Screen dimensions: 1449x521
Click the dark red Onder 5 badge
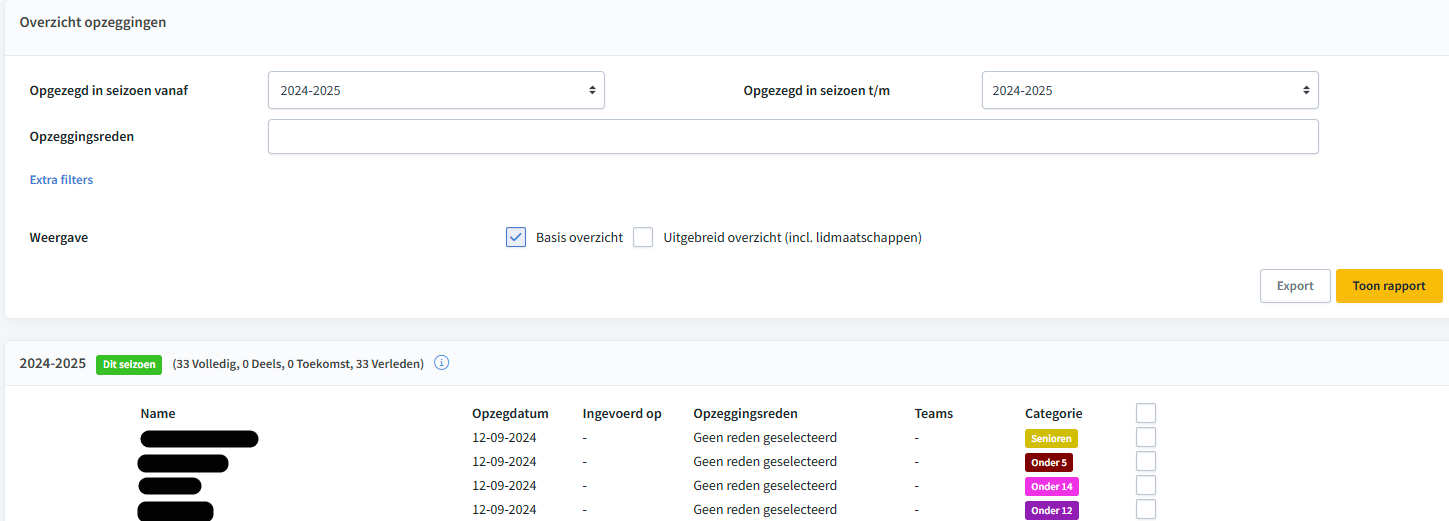[1048, 462]
